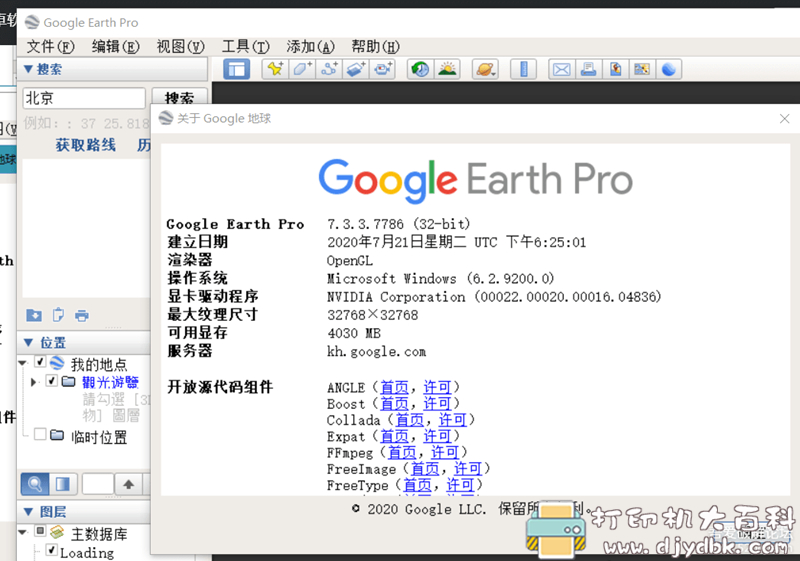
Task: Click the OpenGL renderer value
Action: (x=350, y=261)
